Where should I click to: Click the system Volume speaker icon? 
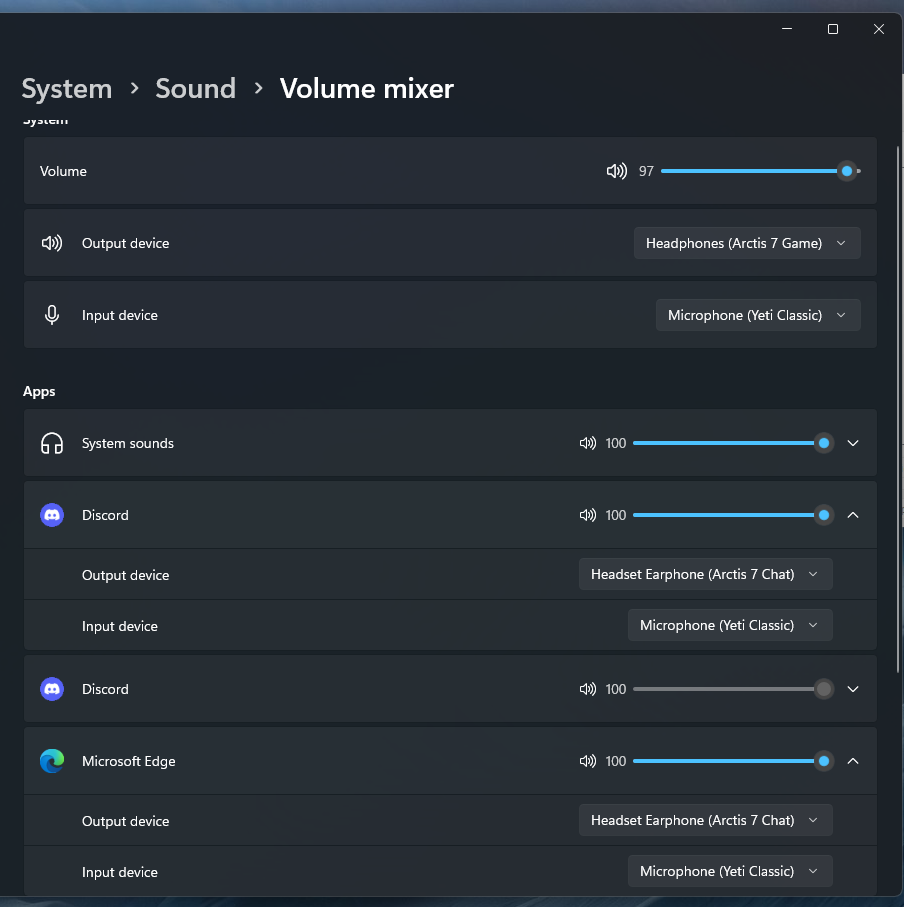coord(617,171)
